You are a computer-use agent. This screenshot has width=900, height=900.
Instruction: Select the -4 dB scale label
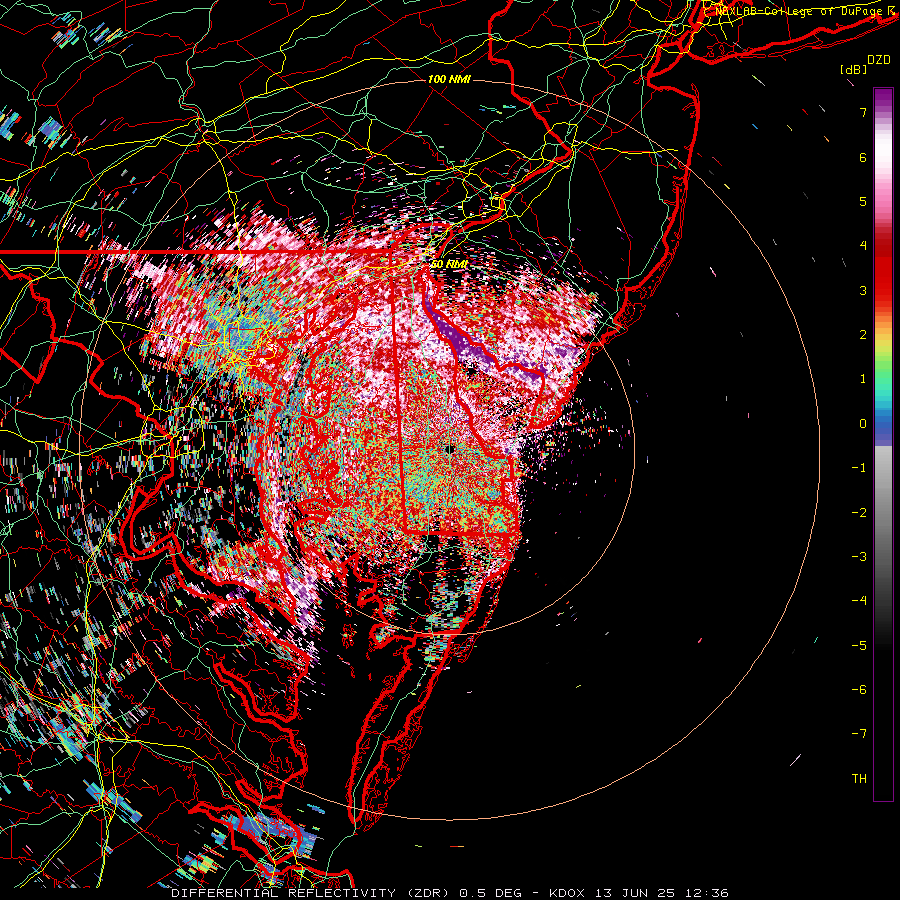[859, 601]
